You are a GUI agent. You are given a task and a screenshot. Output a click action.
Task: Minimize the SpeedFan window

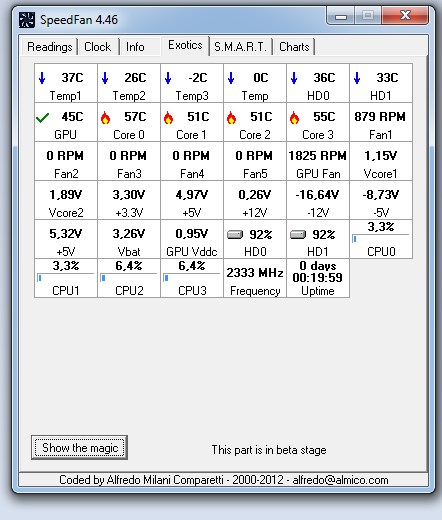tap(341, 16)
